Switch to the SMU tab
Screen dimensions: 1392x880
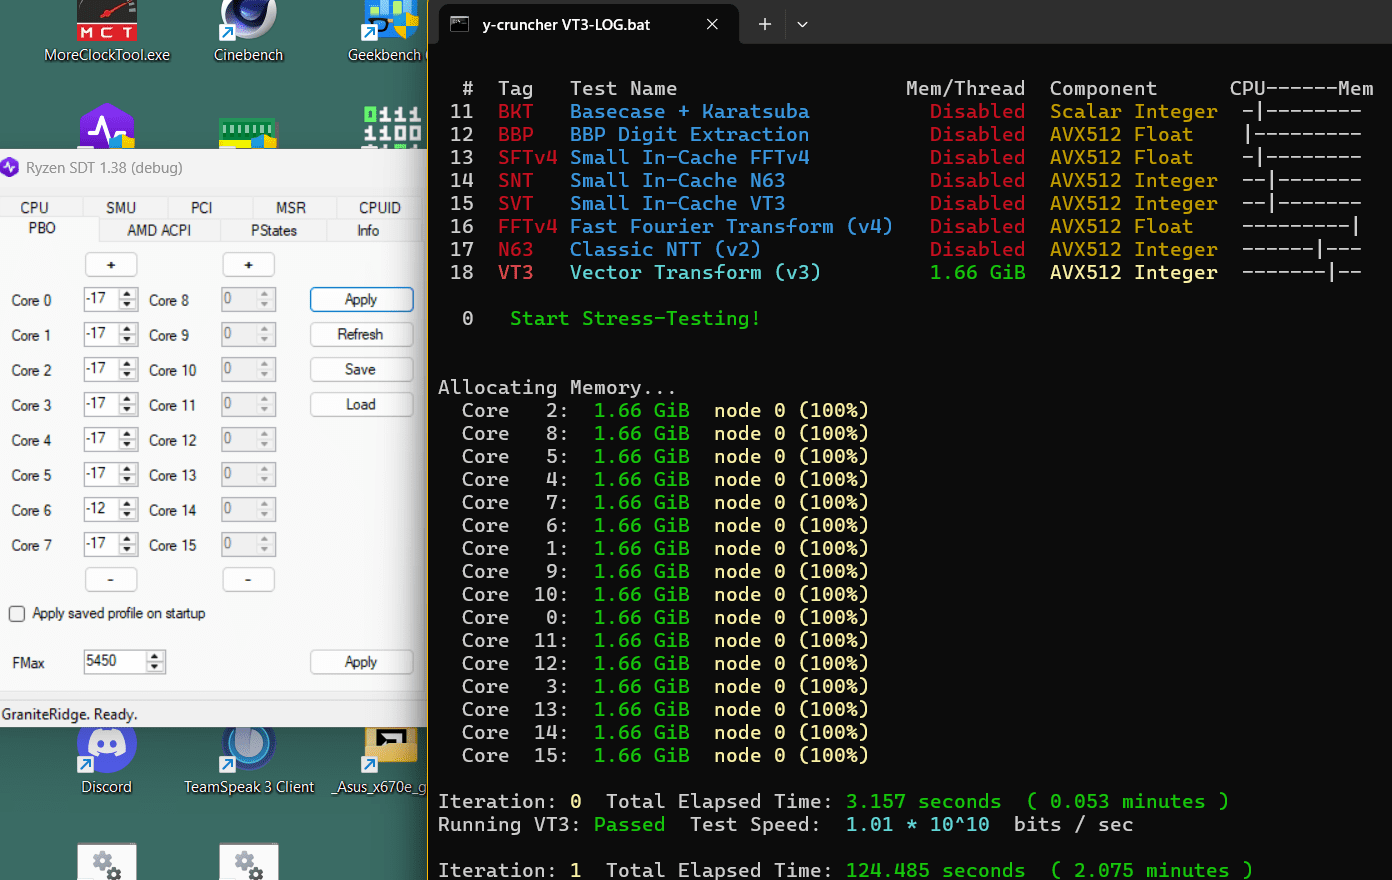pyautogui.click(x=121, y=207)
